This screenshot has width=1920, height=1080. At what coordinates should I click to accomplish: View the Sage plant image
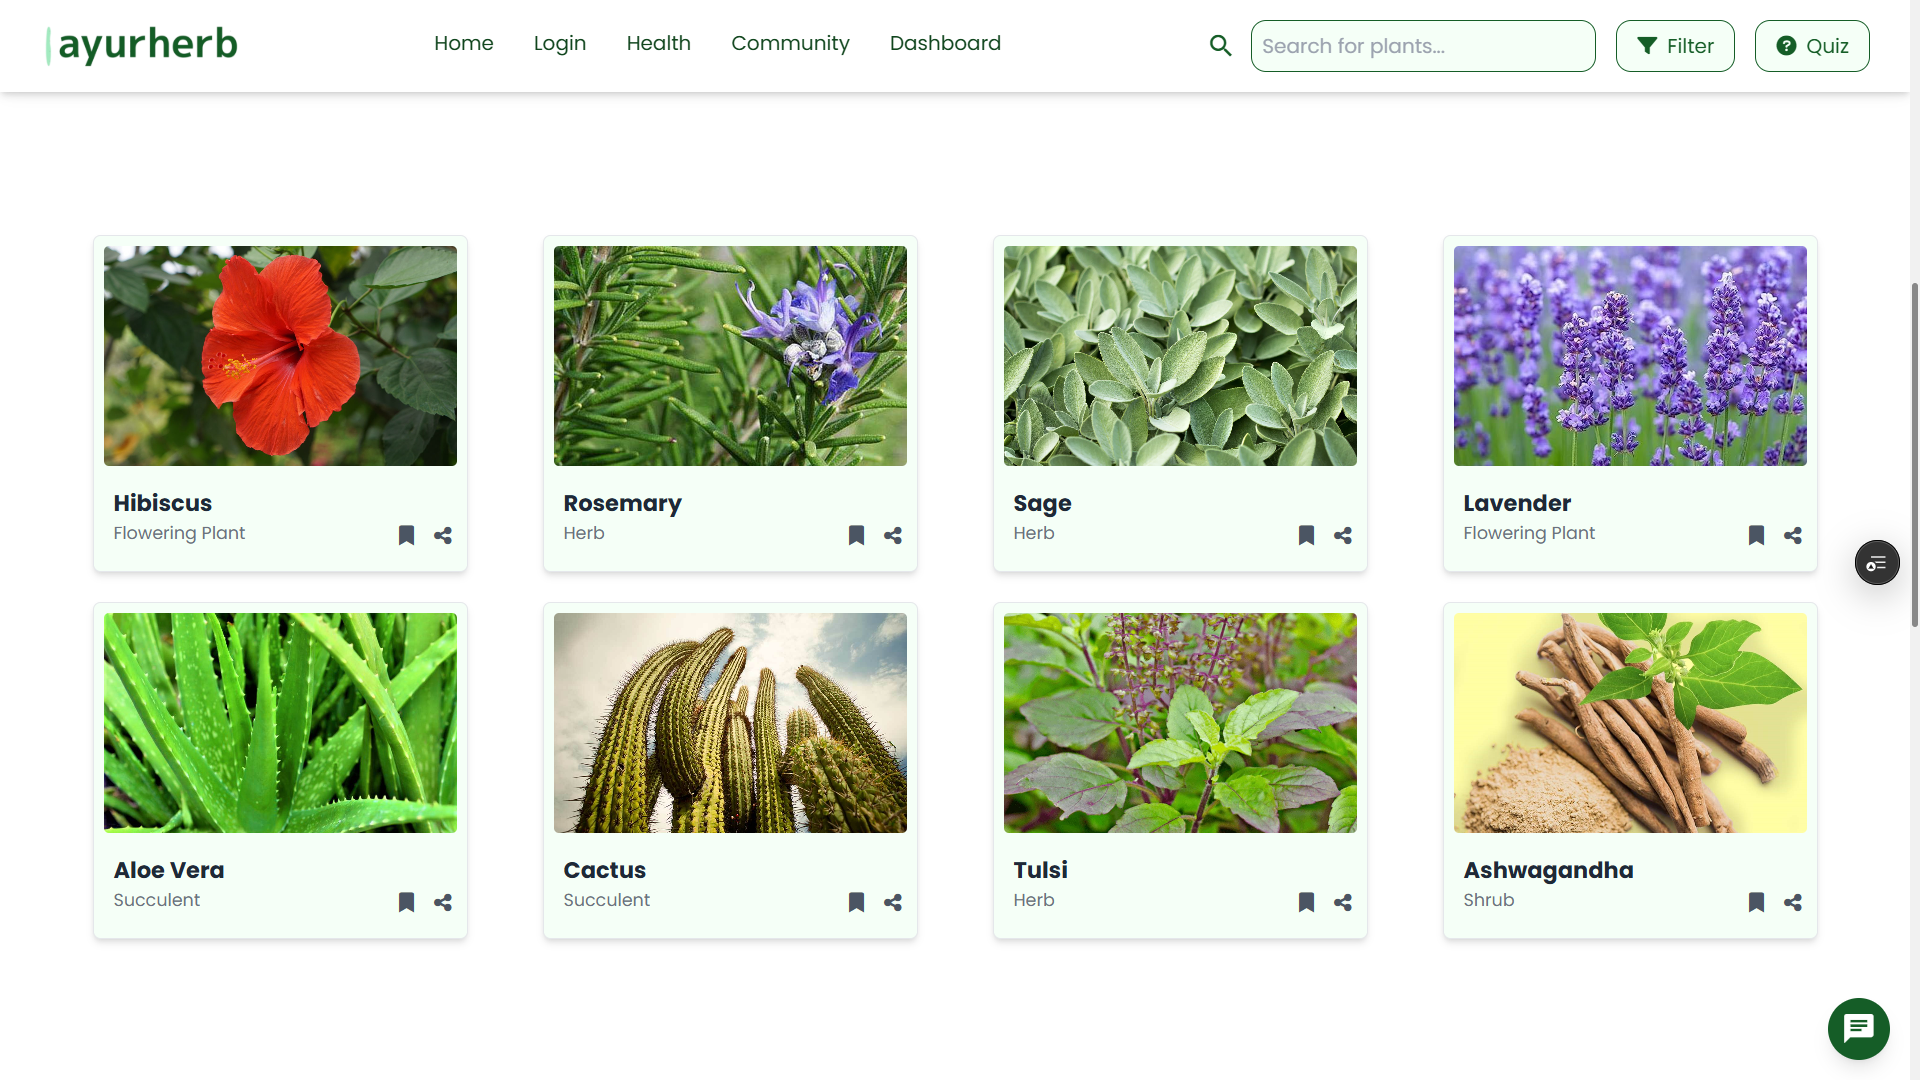pyautogui.click(x=1180, y=355)
